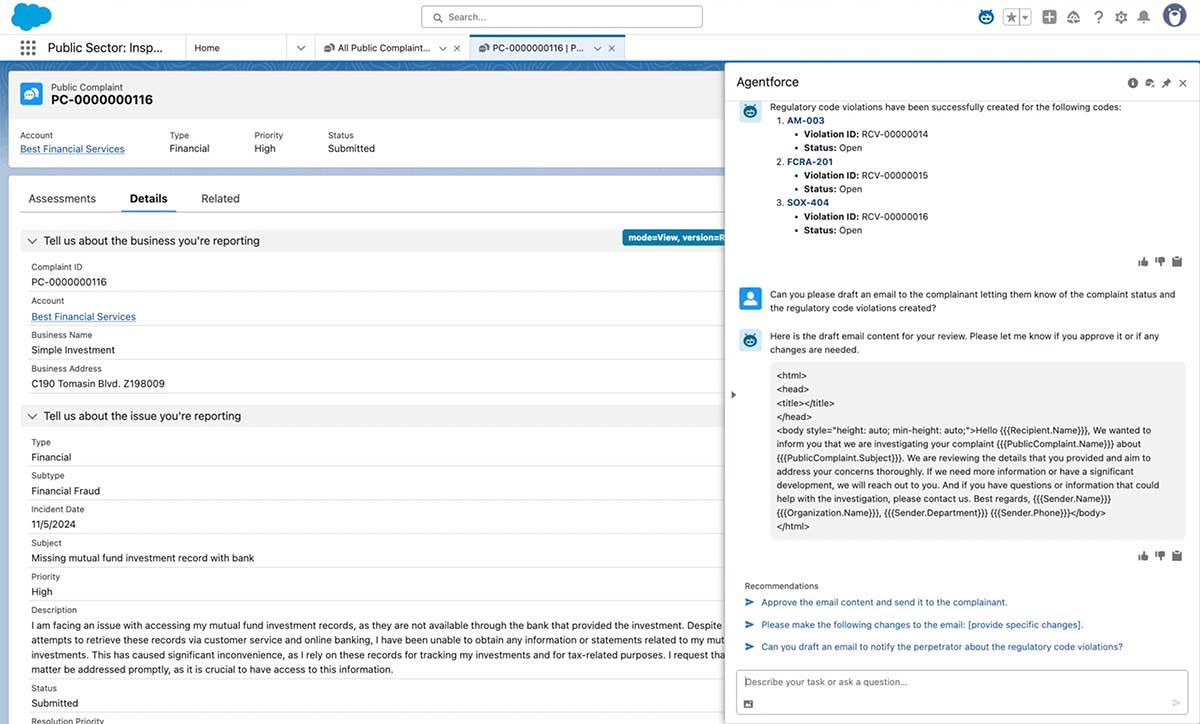Viewport: 1200px width, 724px height.
Task: Open the global actions plus icon
Action: 1049,16
